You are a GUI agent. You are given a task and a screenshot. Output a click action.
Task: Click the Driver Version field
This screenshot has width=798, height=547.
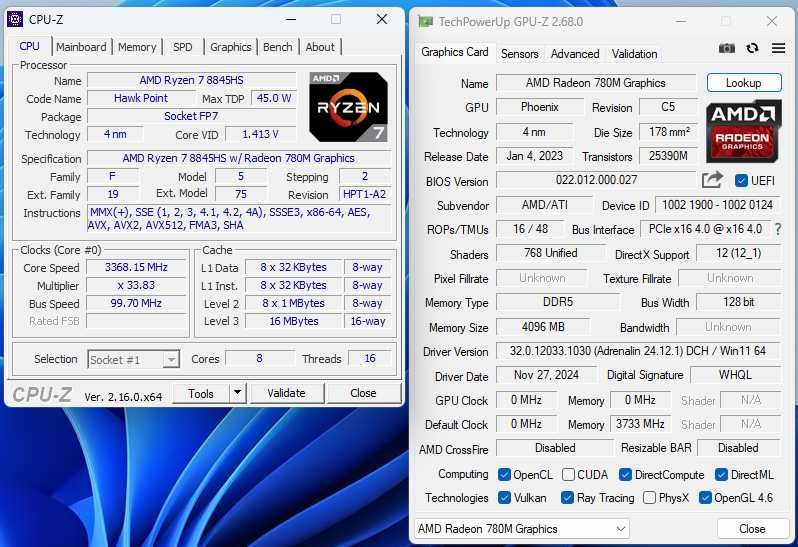point(638,351)
